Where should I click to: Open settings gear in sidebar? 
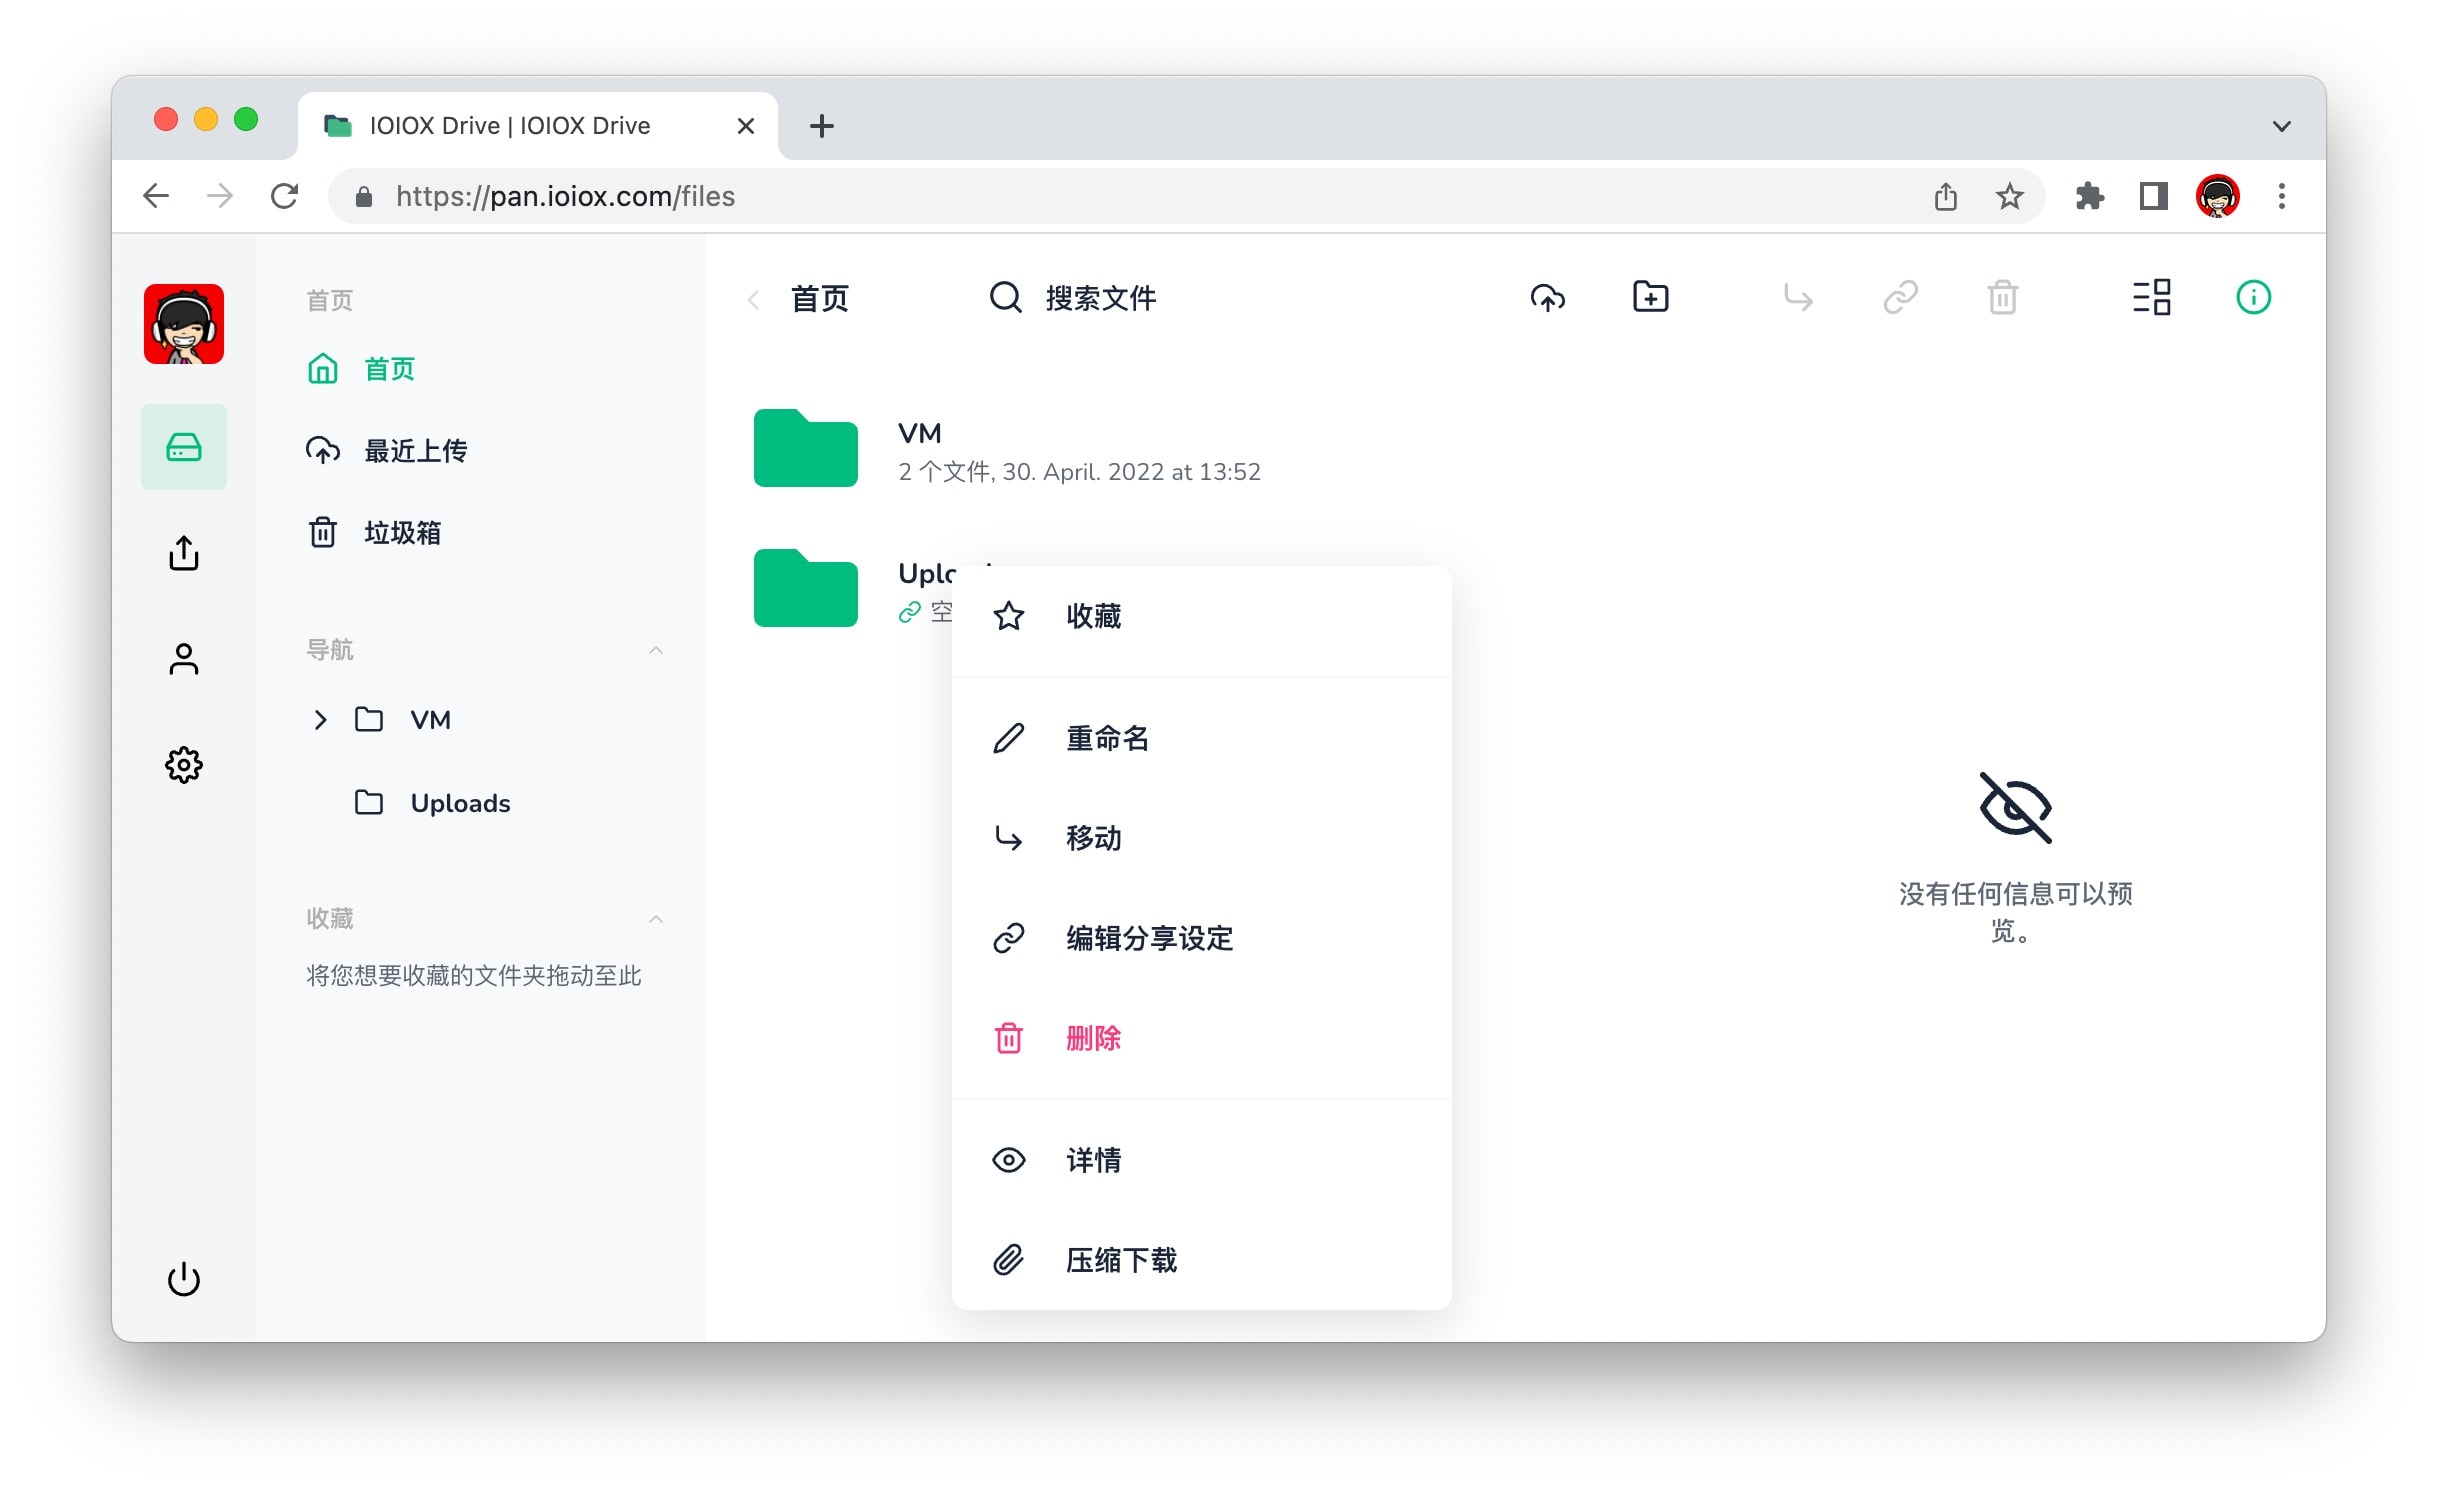pyautogui.click(x=184, y=765)
